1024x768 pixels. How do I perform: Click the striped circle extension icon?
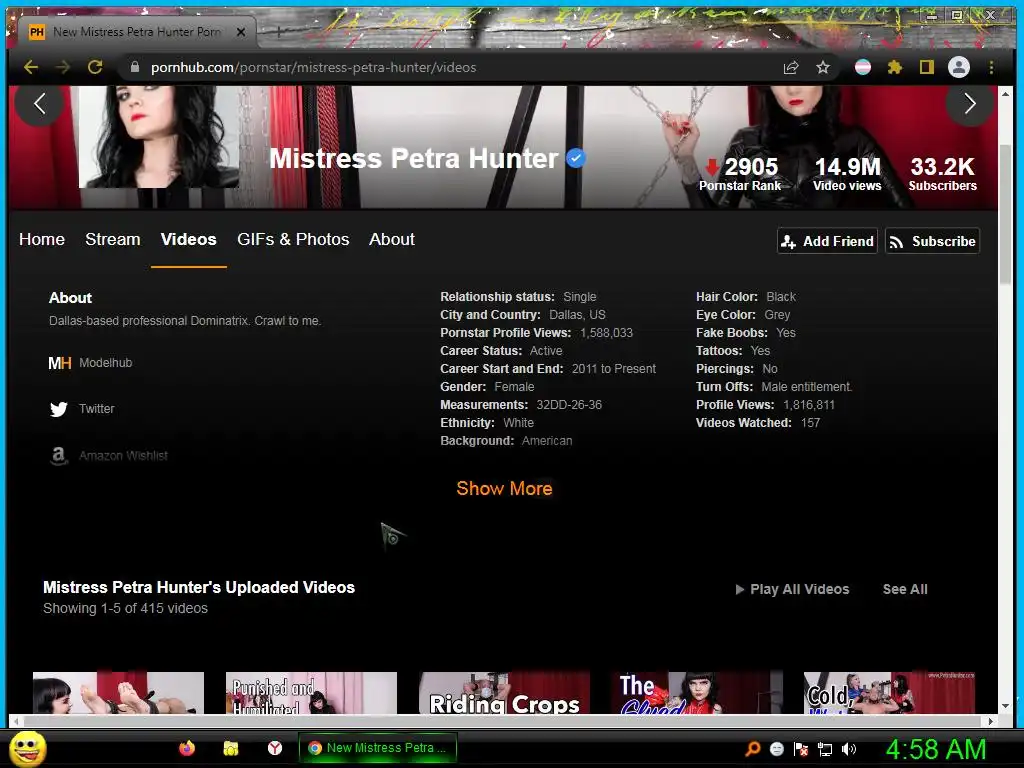(x=863, y=67)
